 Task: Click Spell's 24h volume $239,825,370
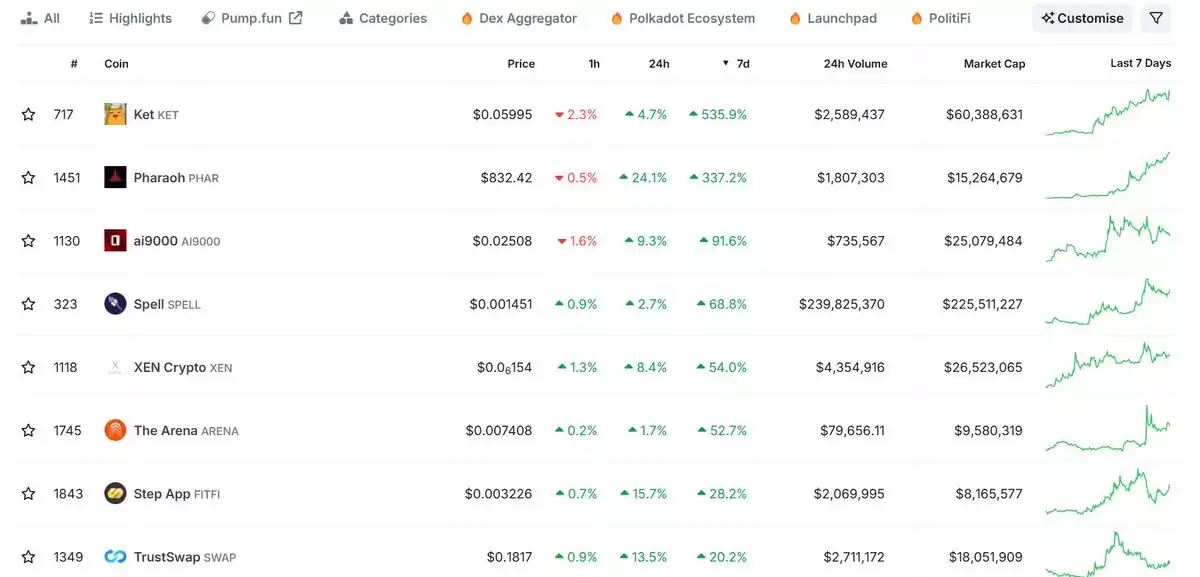[842, 304]
